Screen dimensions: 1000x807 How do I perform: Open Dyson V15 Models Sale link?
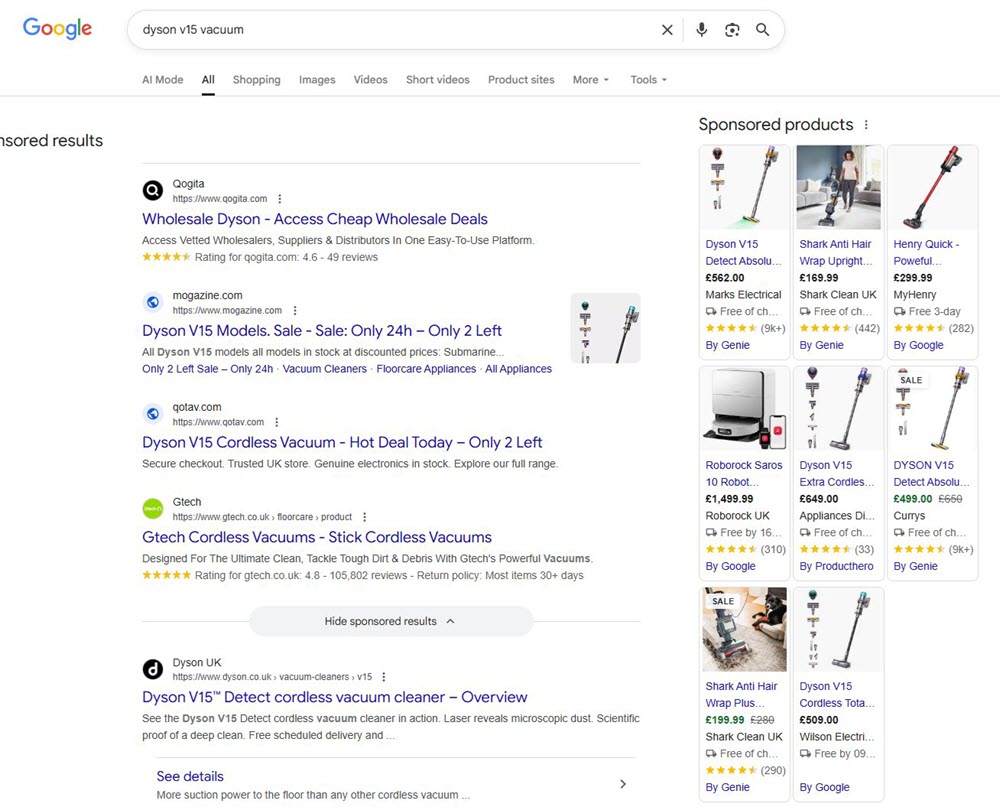click(322, 330)
